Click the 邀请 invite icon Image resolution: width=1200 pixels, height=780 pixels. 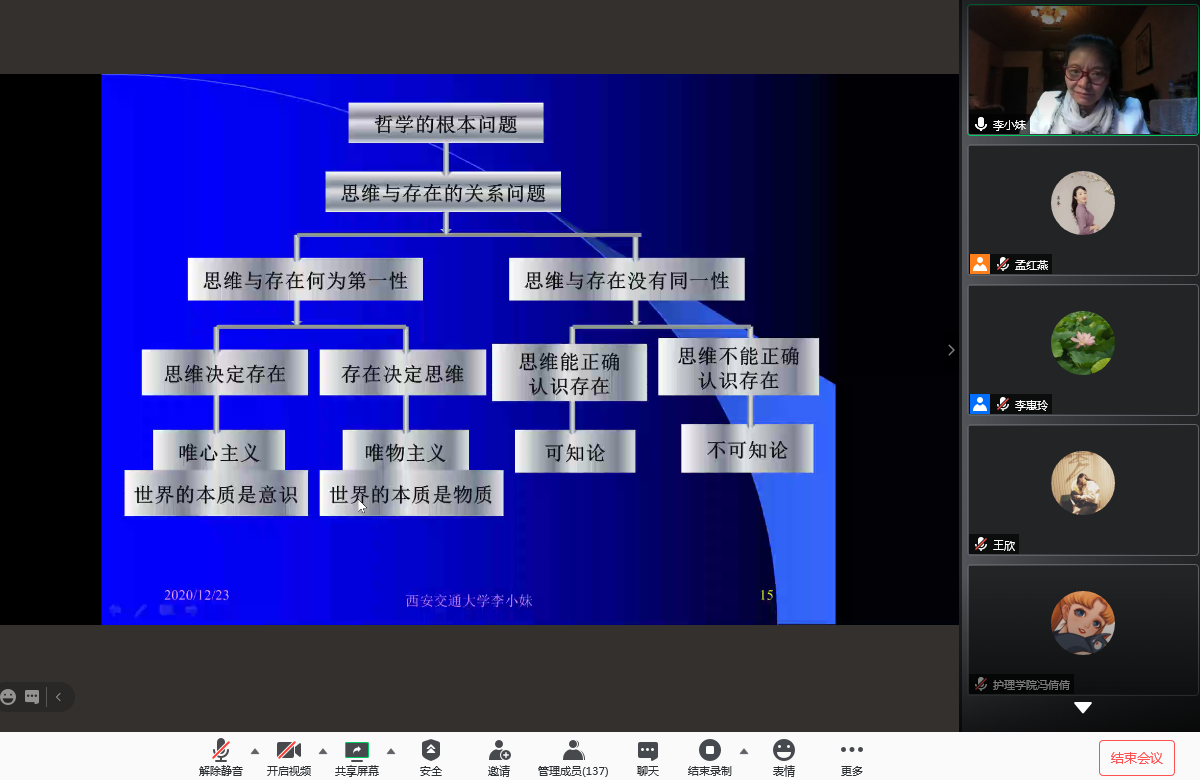(x=499, y=750)
